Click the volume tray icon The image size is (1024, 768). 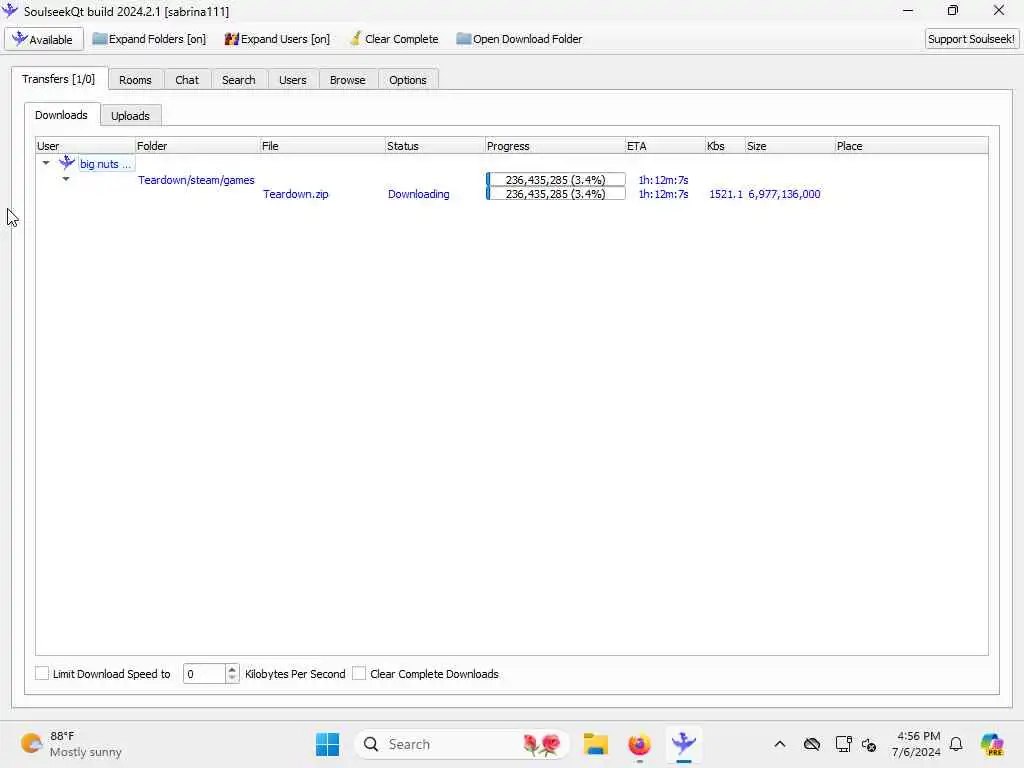coord(869,744)
